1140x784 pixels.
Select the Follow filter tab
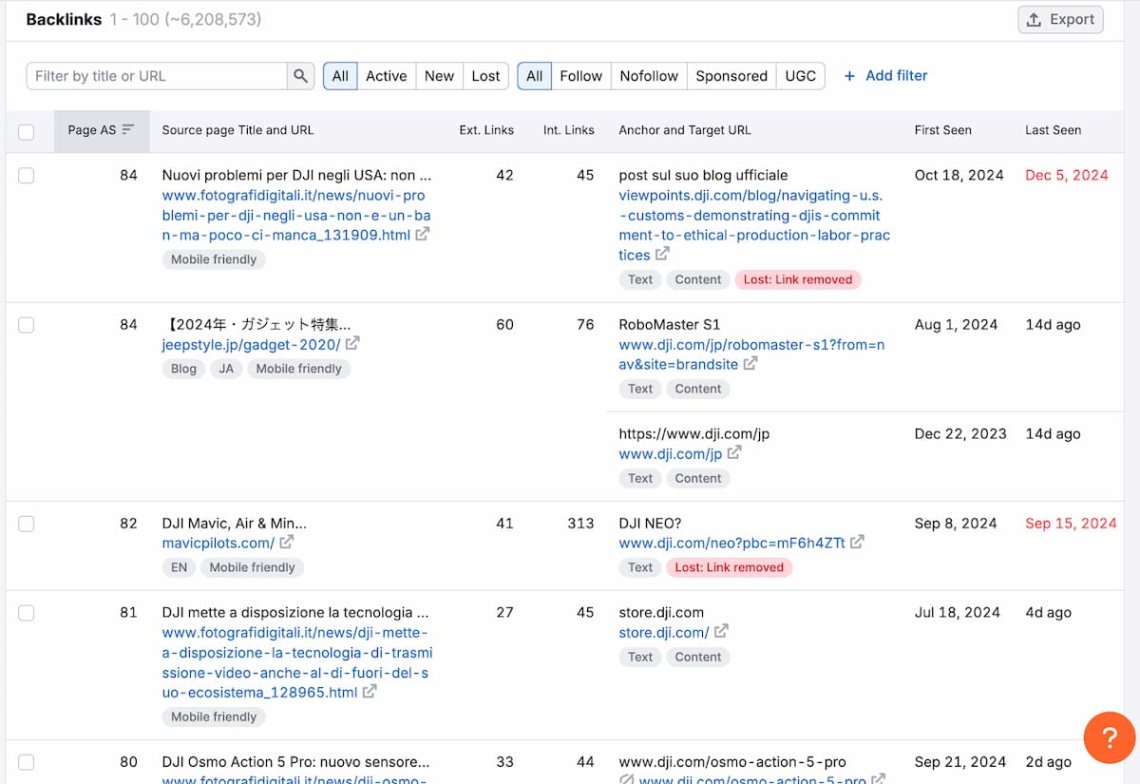(x=581, y=76)
